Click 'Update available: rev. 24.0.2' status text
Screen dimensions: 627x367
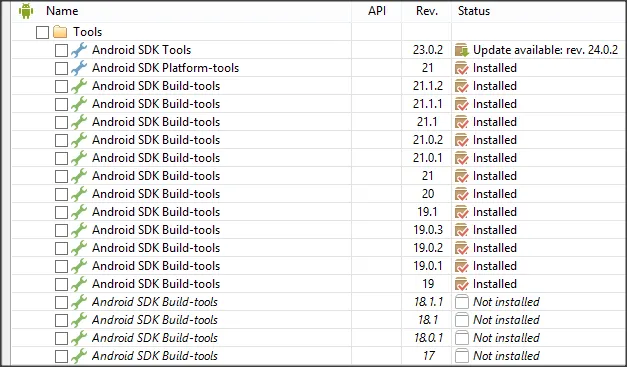tap(545, 50)
